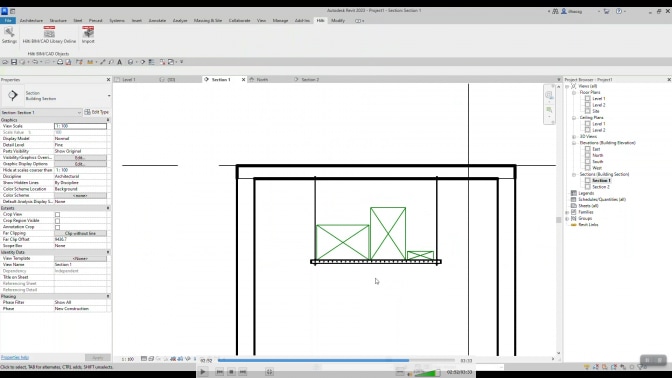
Task: Collapse the Graphics properties group
Action: (x=108, y=120)
